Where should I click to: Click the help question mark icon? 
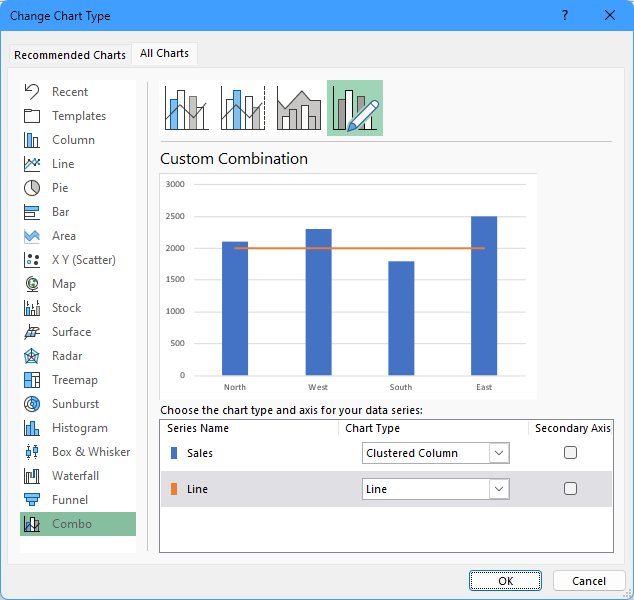click(x=565, y=15)
